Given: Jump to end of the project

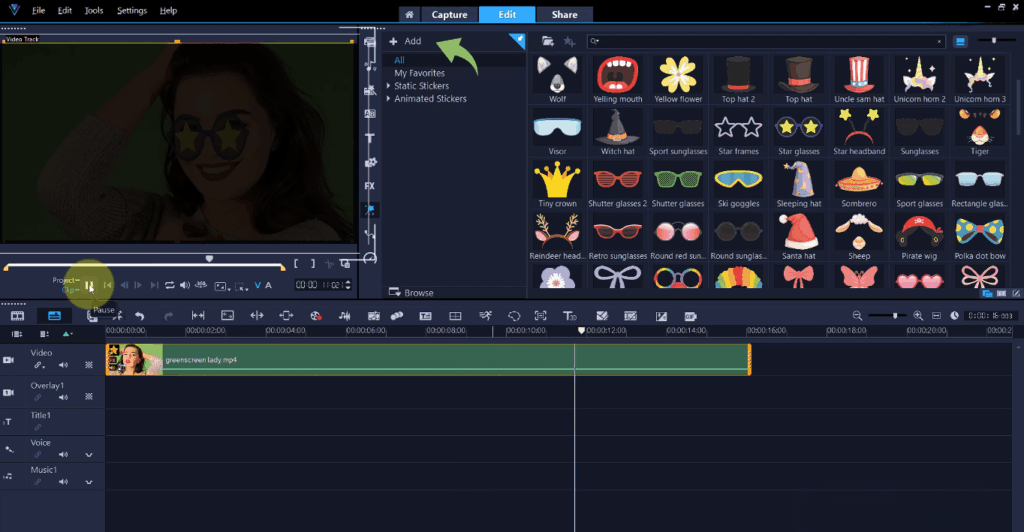Looking at the screenshot, I should pos(154,285).
